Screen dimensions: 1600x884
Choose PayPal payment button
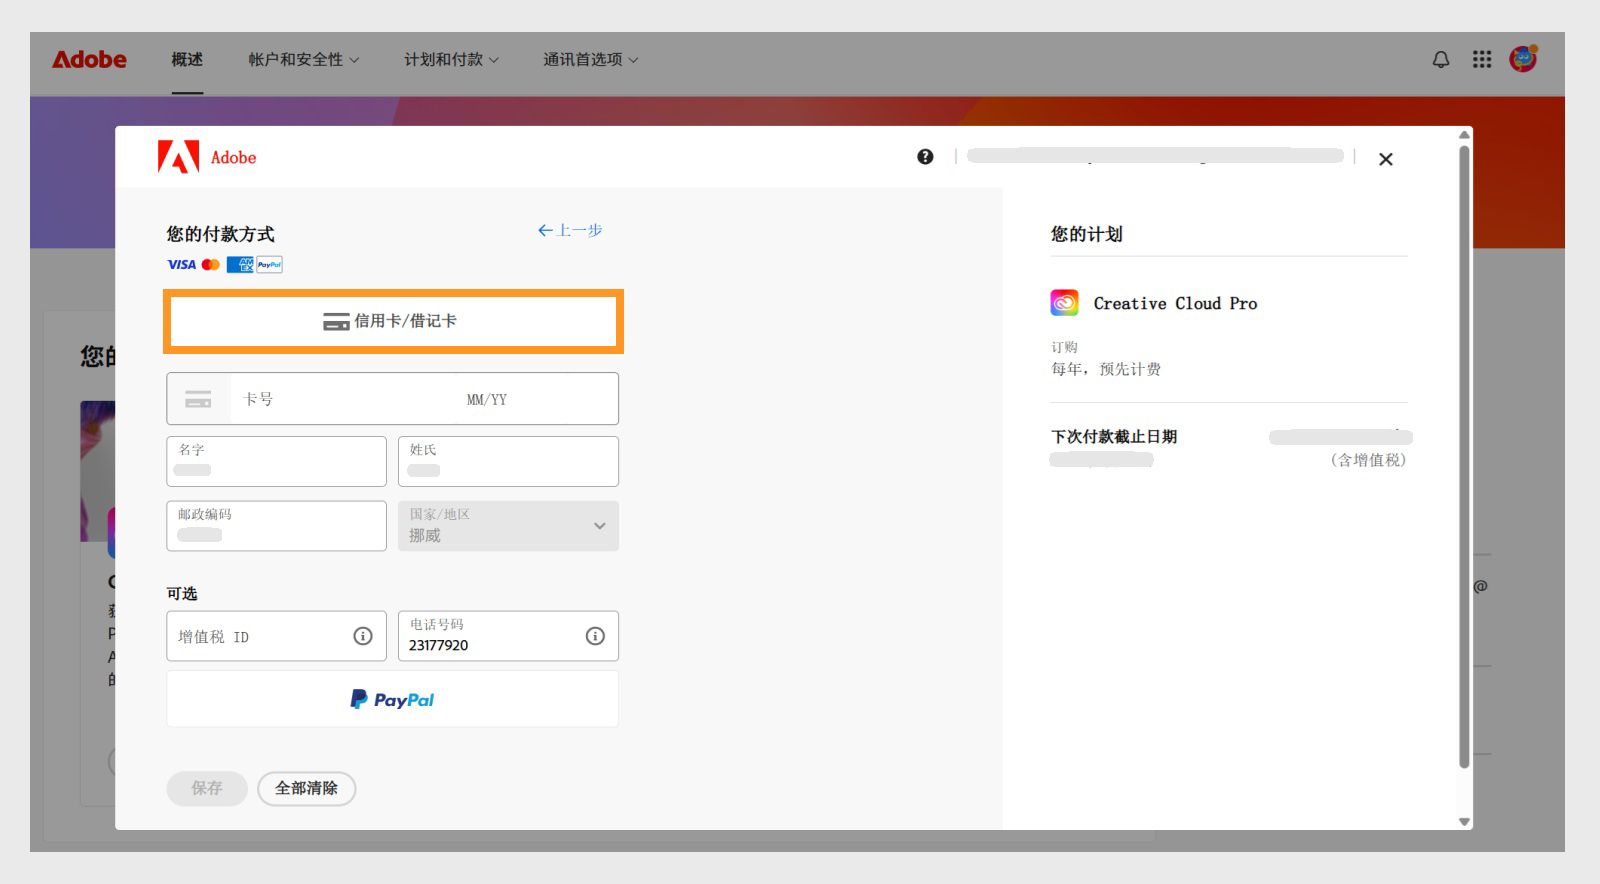click(x=392, y=699)
